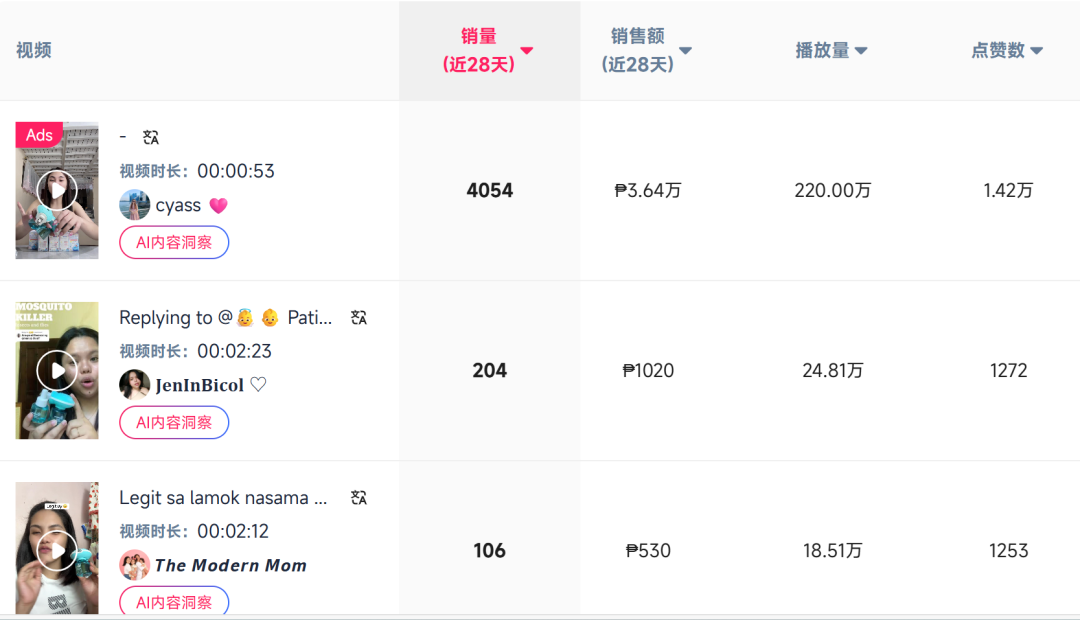The height and width of the screenshot is (620, 1080).
Task: Open AI内容洞察 for JenInBicol video
Action: pyautogui.click(x=174, y=423)
